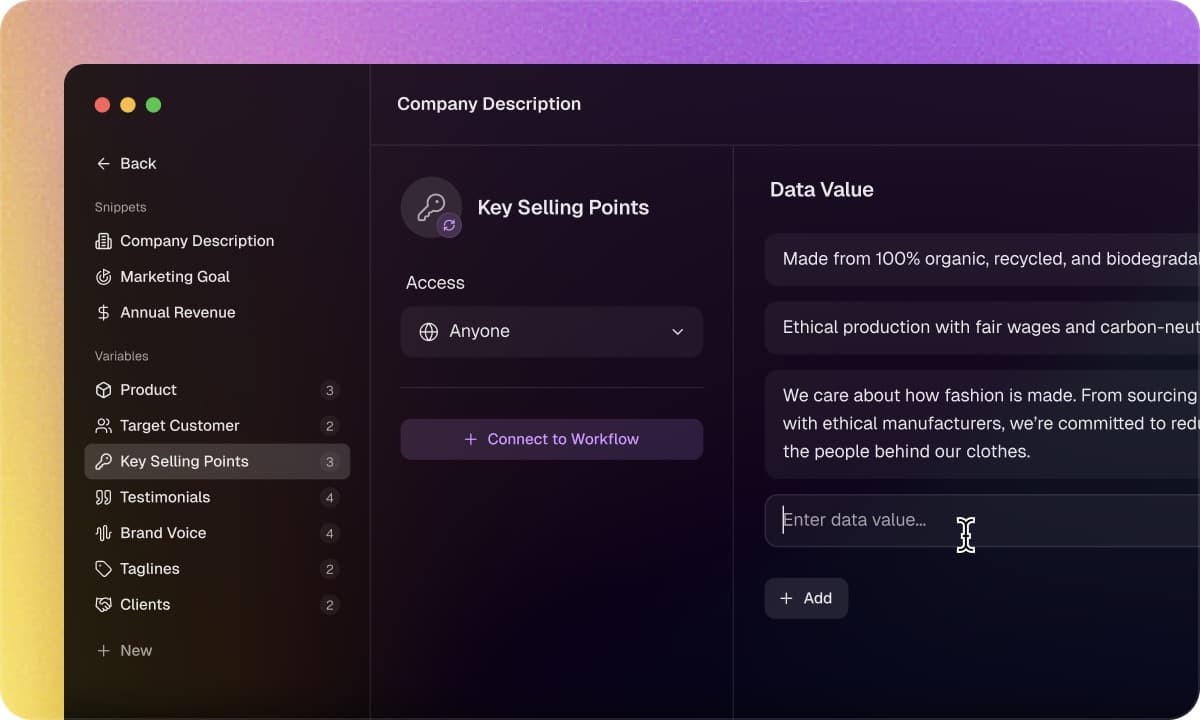Expand the access level chevron
The image size is (1200, 720).
678,332
